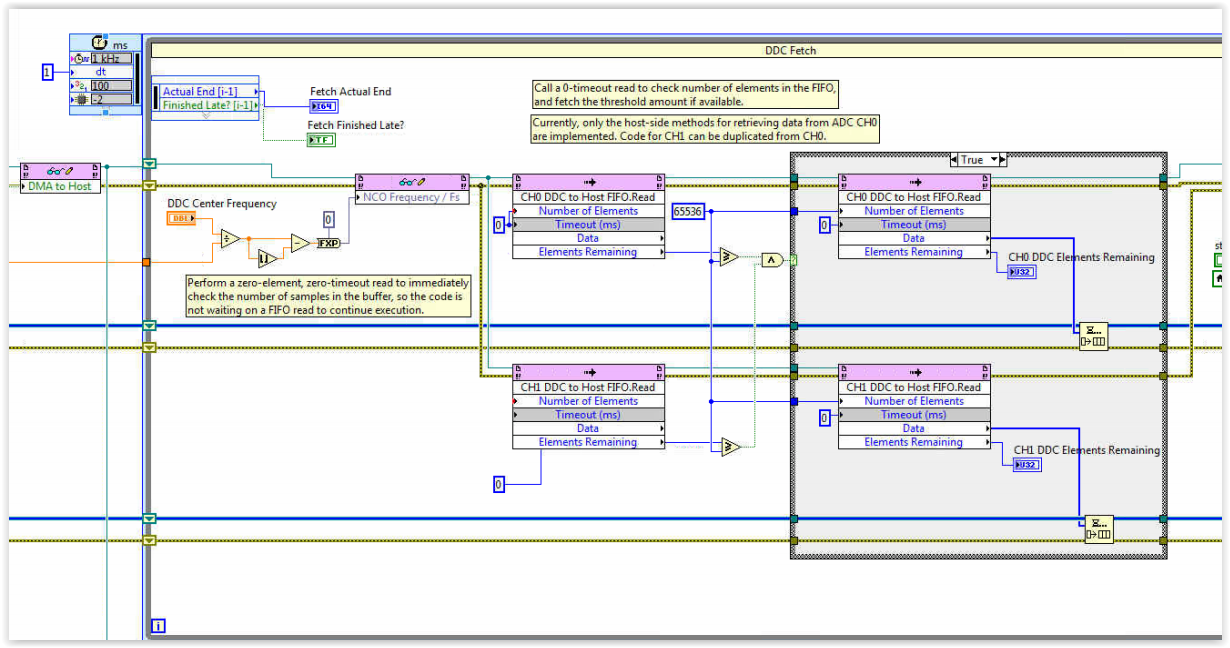Click Number of Elements of CH1 inside case
1230x648 pixels.
coord(914,401)
